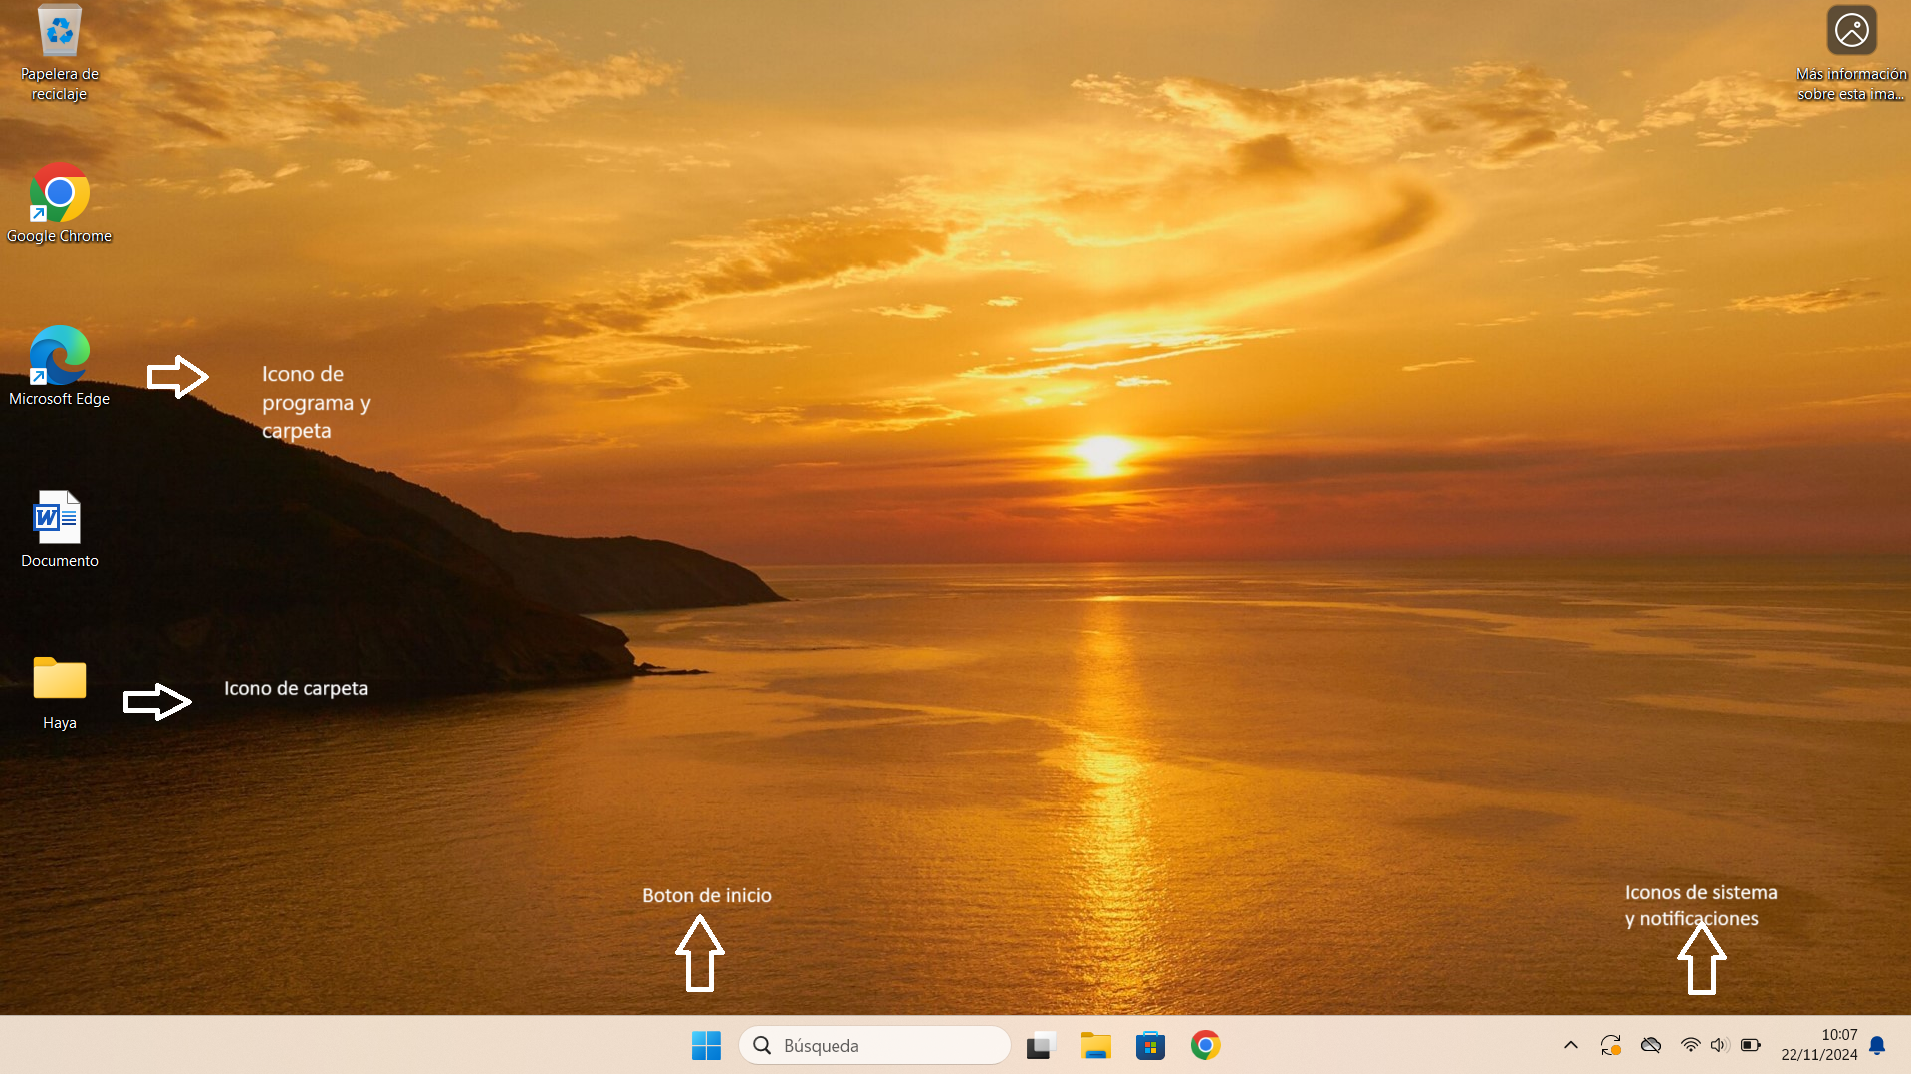Screen dimensions: 1919x1074
Task: Expand the hidden system tray icons chevron
Action: tap(1570, 1045)
